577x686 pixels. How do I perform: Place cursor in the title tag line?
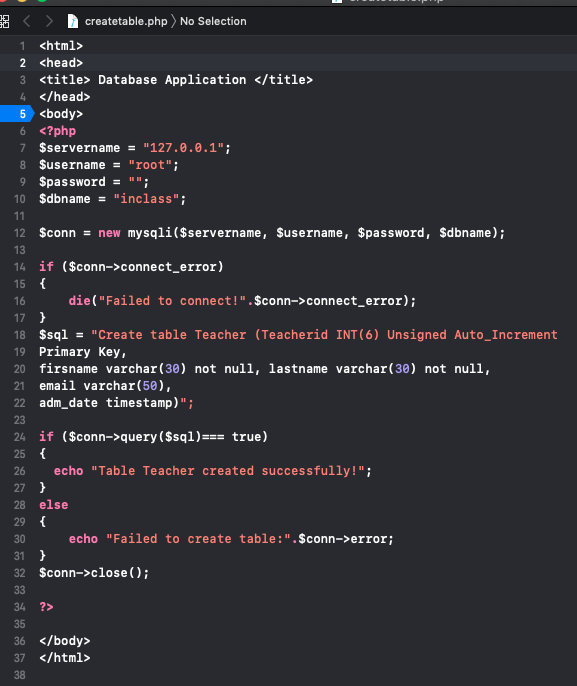pos(176,80)
